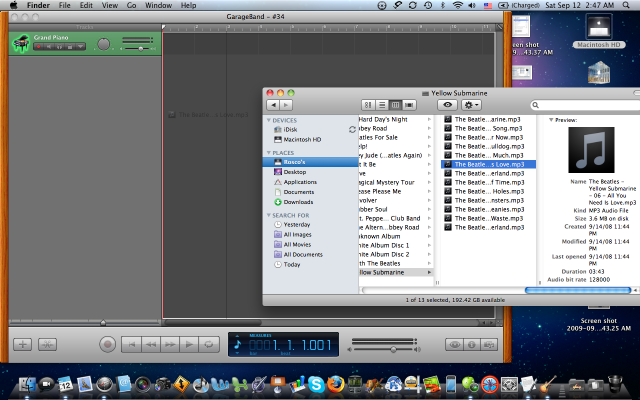Mute the Grand Piano track
This screenshot has width=640, height=400.
point(49,47)
